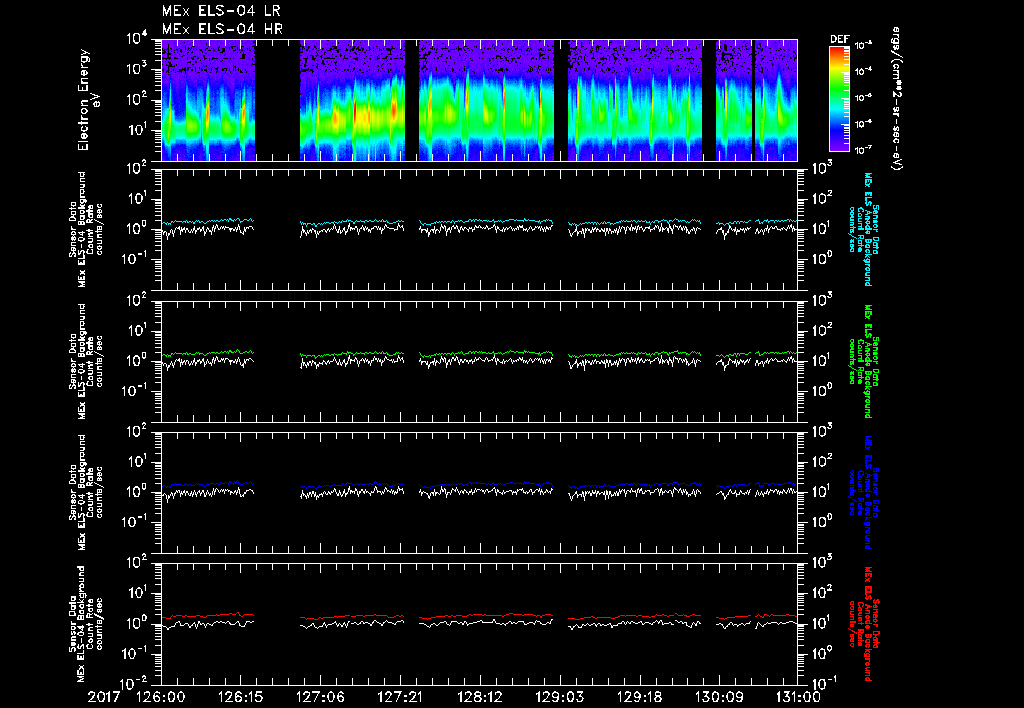Click the '127:06' time axis label
1024x708 pixels.
[320, 697]
